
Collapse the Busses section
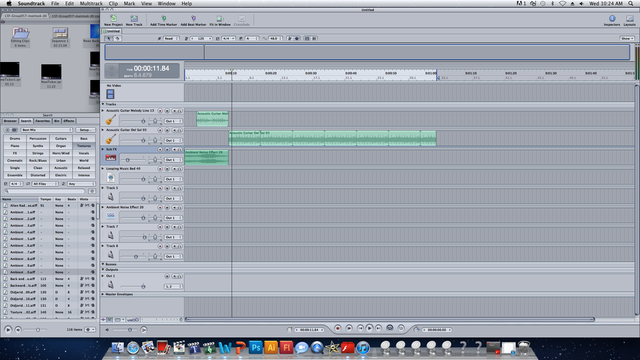pyautogui.click(x=103, y=264)
